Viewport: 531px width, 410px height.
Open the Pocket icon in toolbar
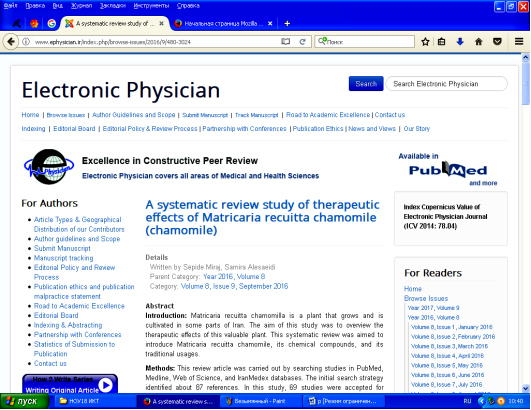[x=497, y=42]
